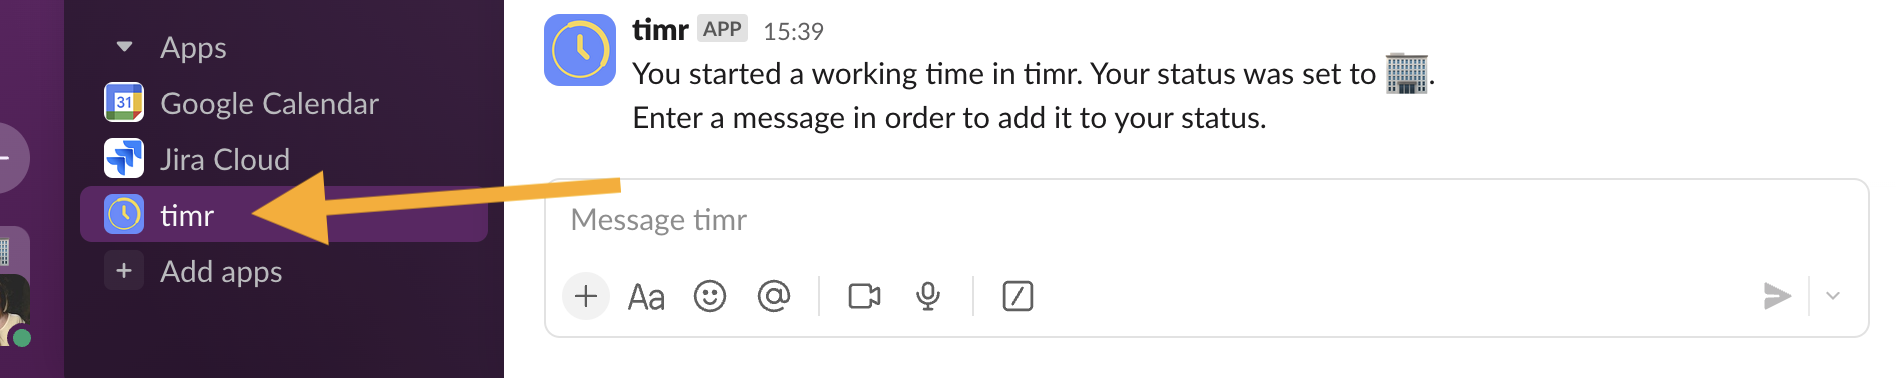Image resolution: width=1896 pixels, height=378 pixels.
Task: Click the send message arrow
Action: coord(1776,296)
